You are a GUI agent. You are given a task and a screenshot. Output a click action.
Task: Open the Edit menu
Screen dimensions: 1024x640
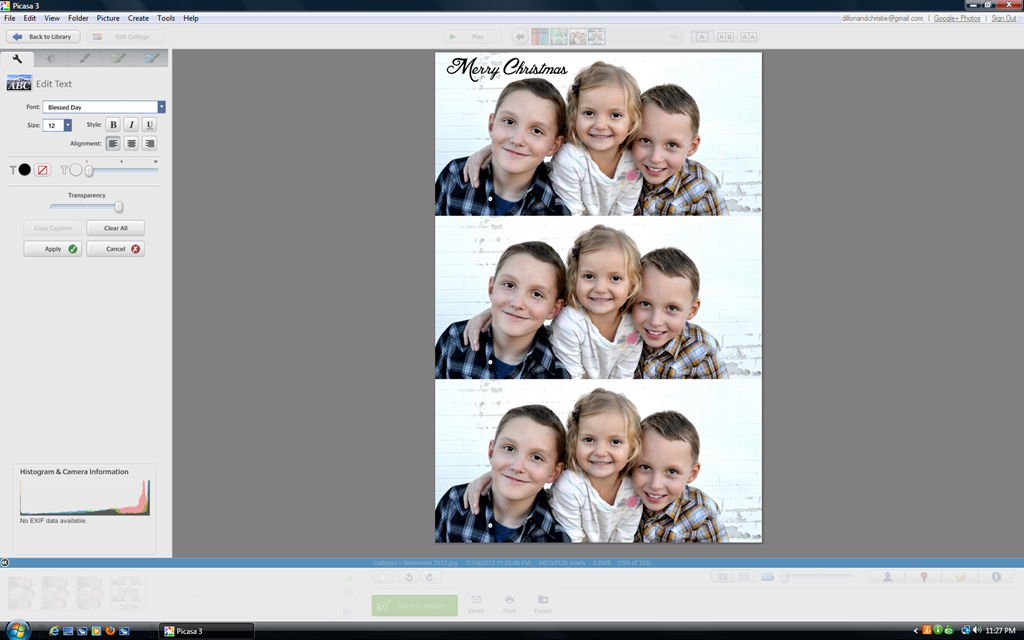coord(30,18)
